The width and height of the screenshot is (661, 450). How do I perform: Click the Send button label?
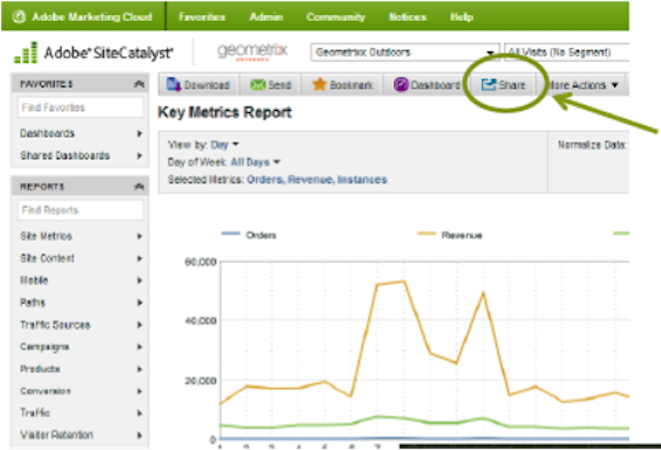(x=279, y=85)
